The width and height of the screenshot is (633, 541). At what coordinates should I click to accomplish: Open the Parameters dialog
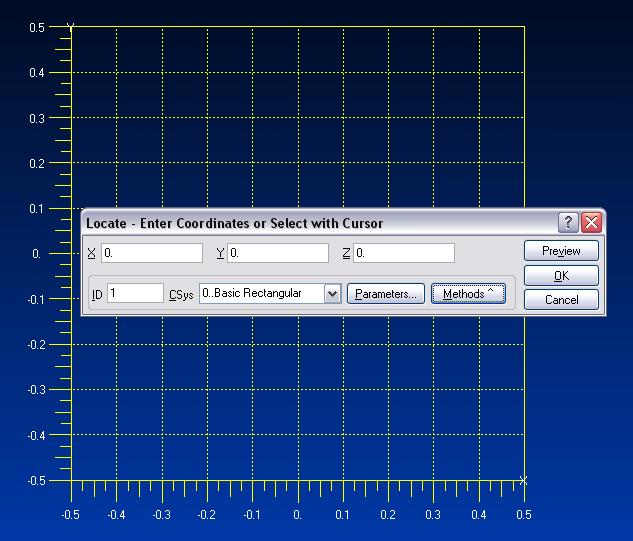point(386,294)
